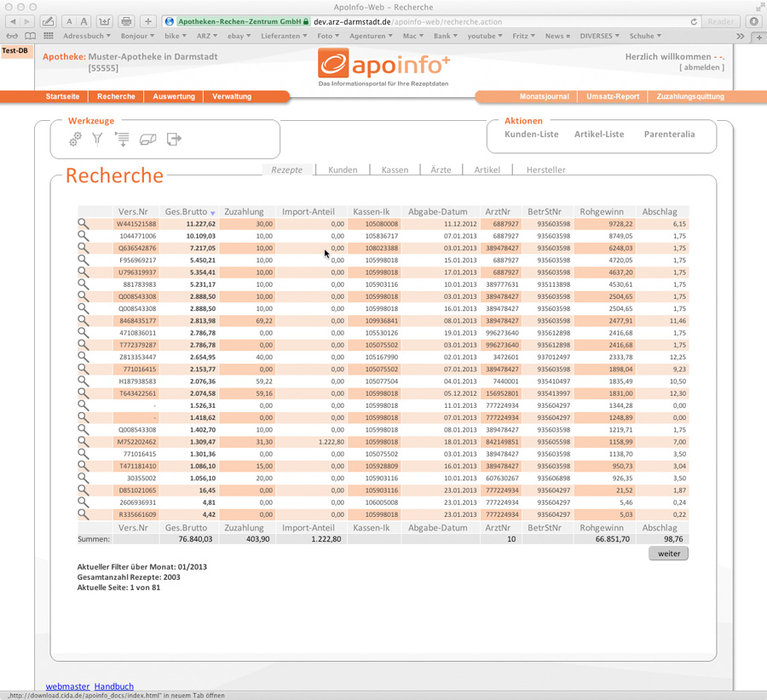Click the sort list tool in Werkzeuge
The height and width of the screenshot is (700, 767).
[122, 139]
